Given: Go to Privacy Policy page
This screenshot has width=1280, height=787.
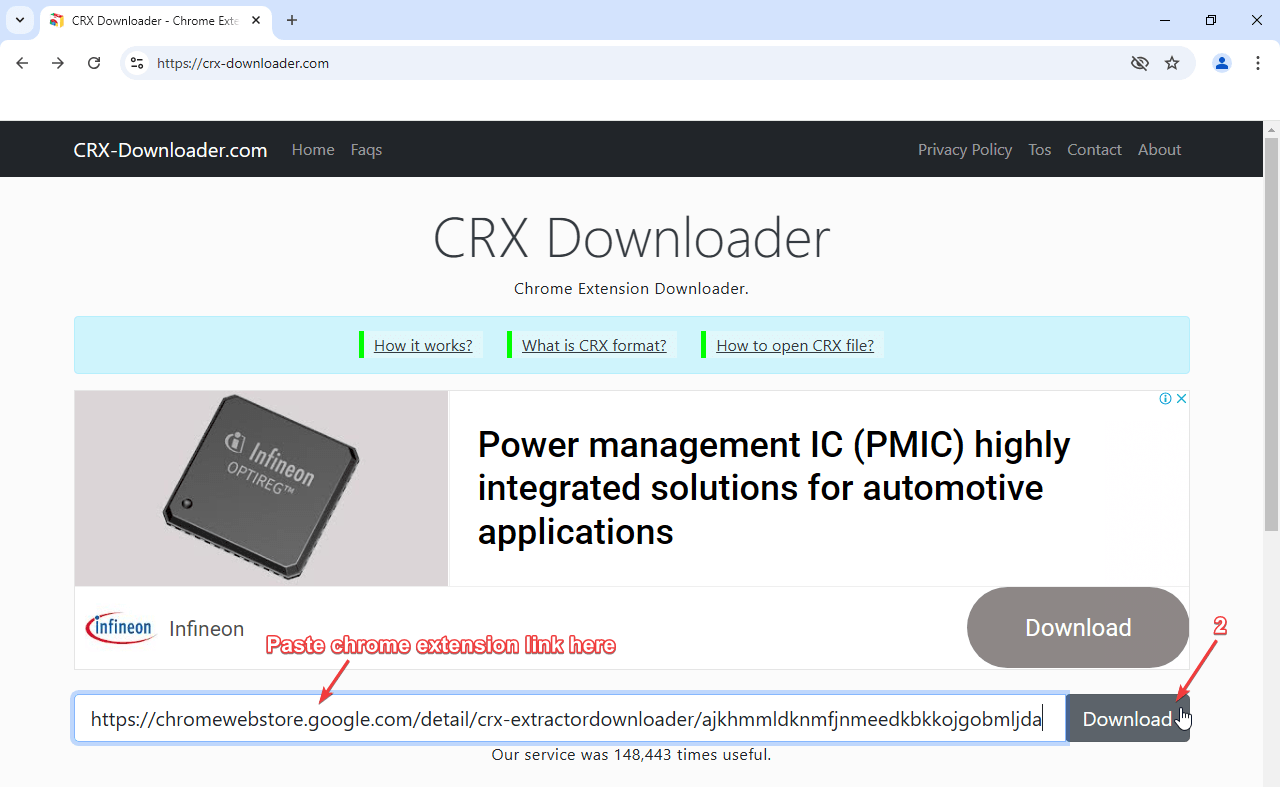Looking at the screenshot, I should (964, 150).
